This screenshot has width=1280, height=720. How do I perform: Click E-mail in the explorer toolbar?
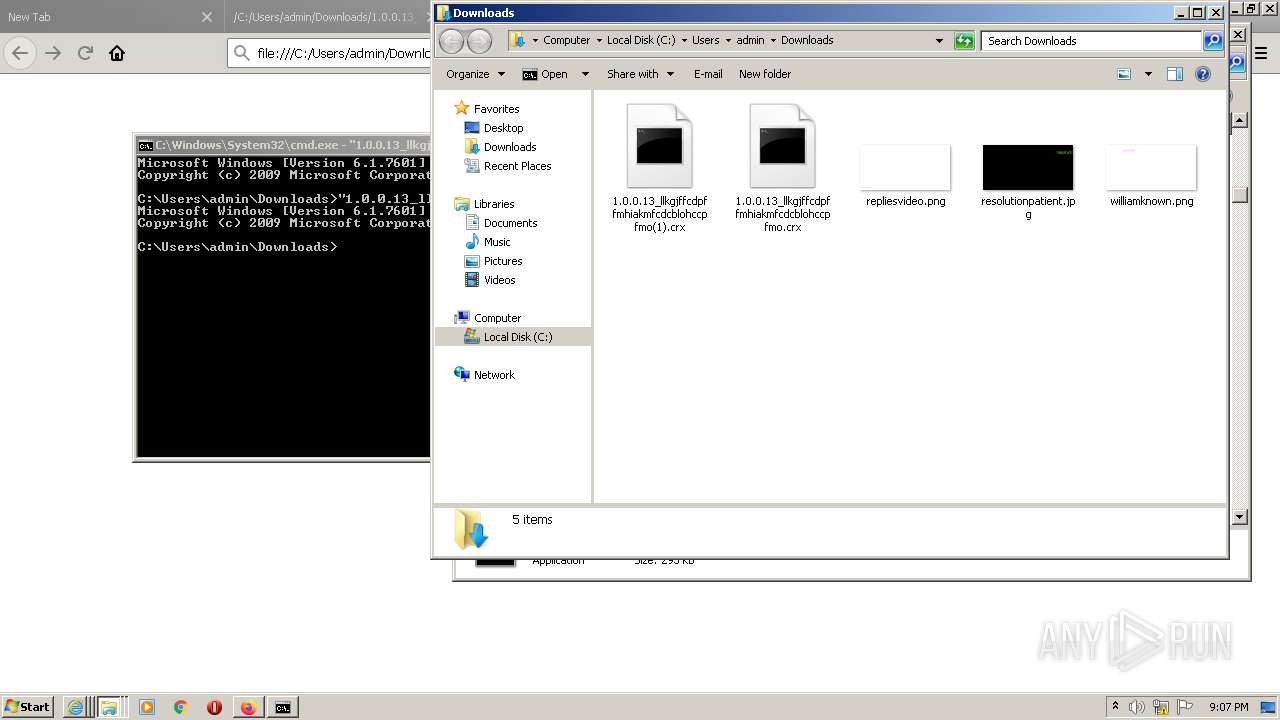[708, 74]
